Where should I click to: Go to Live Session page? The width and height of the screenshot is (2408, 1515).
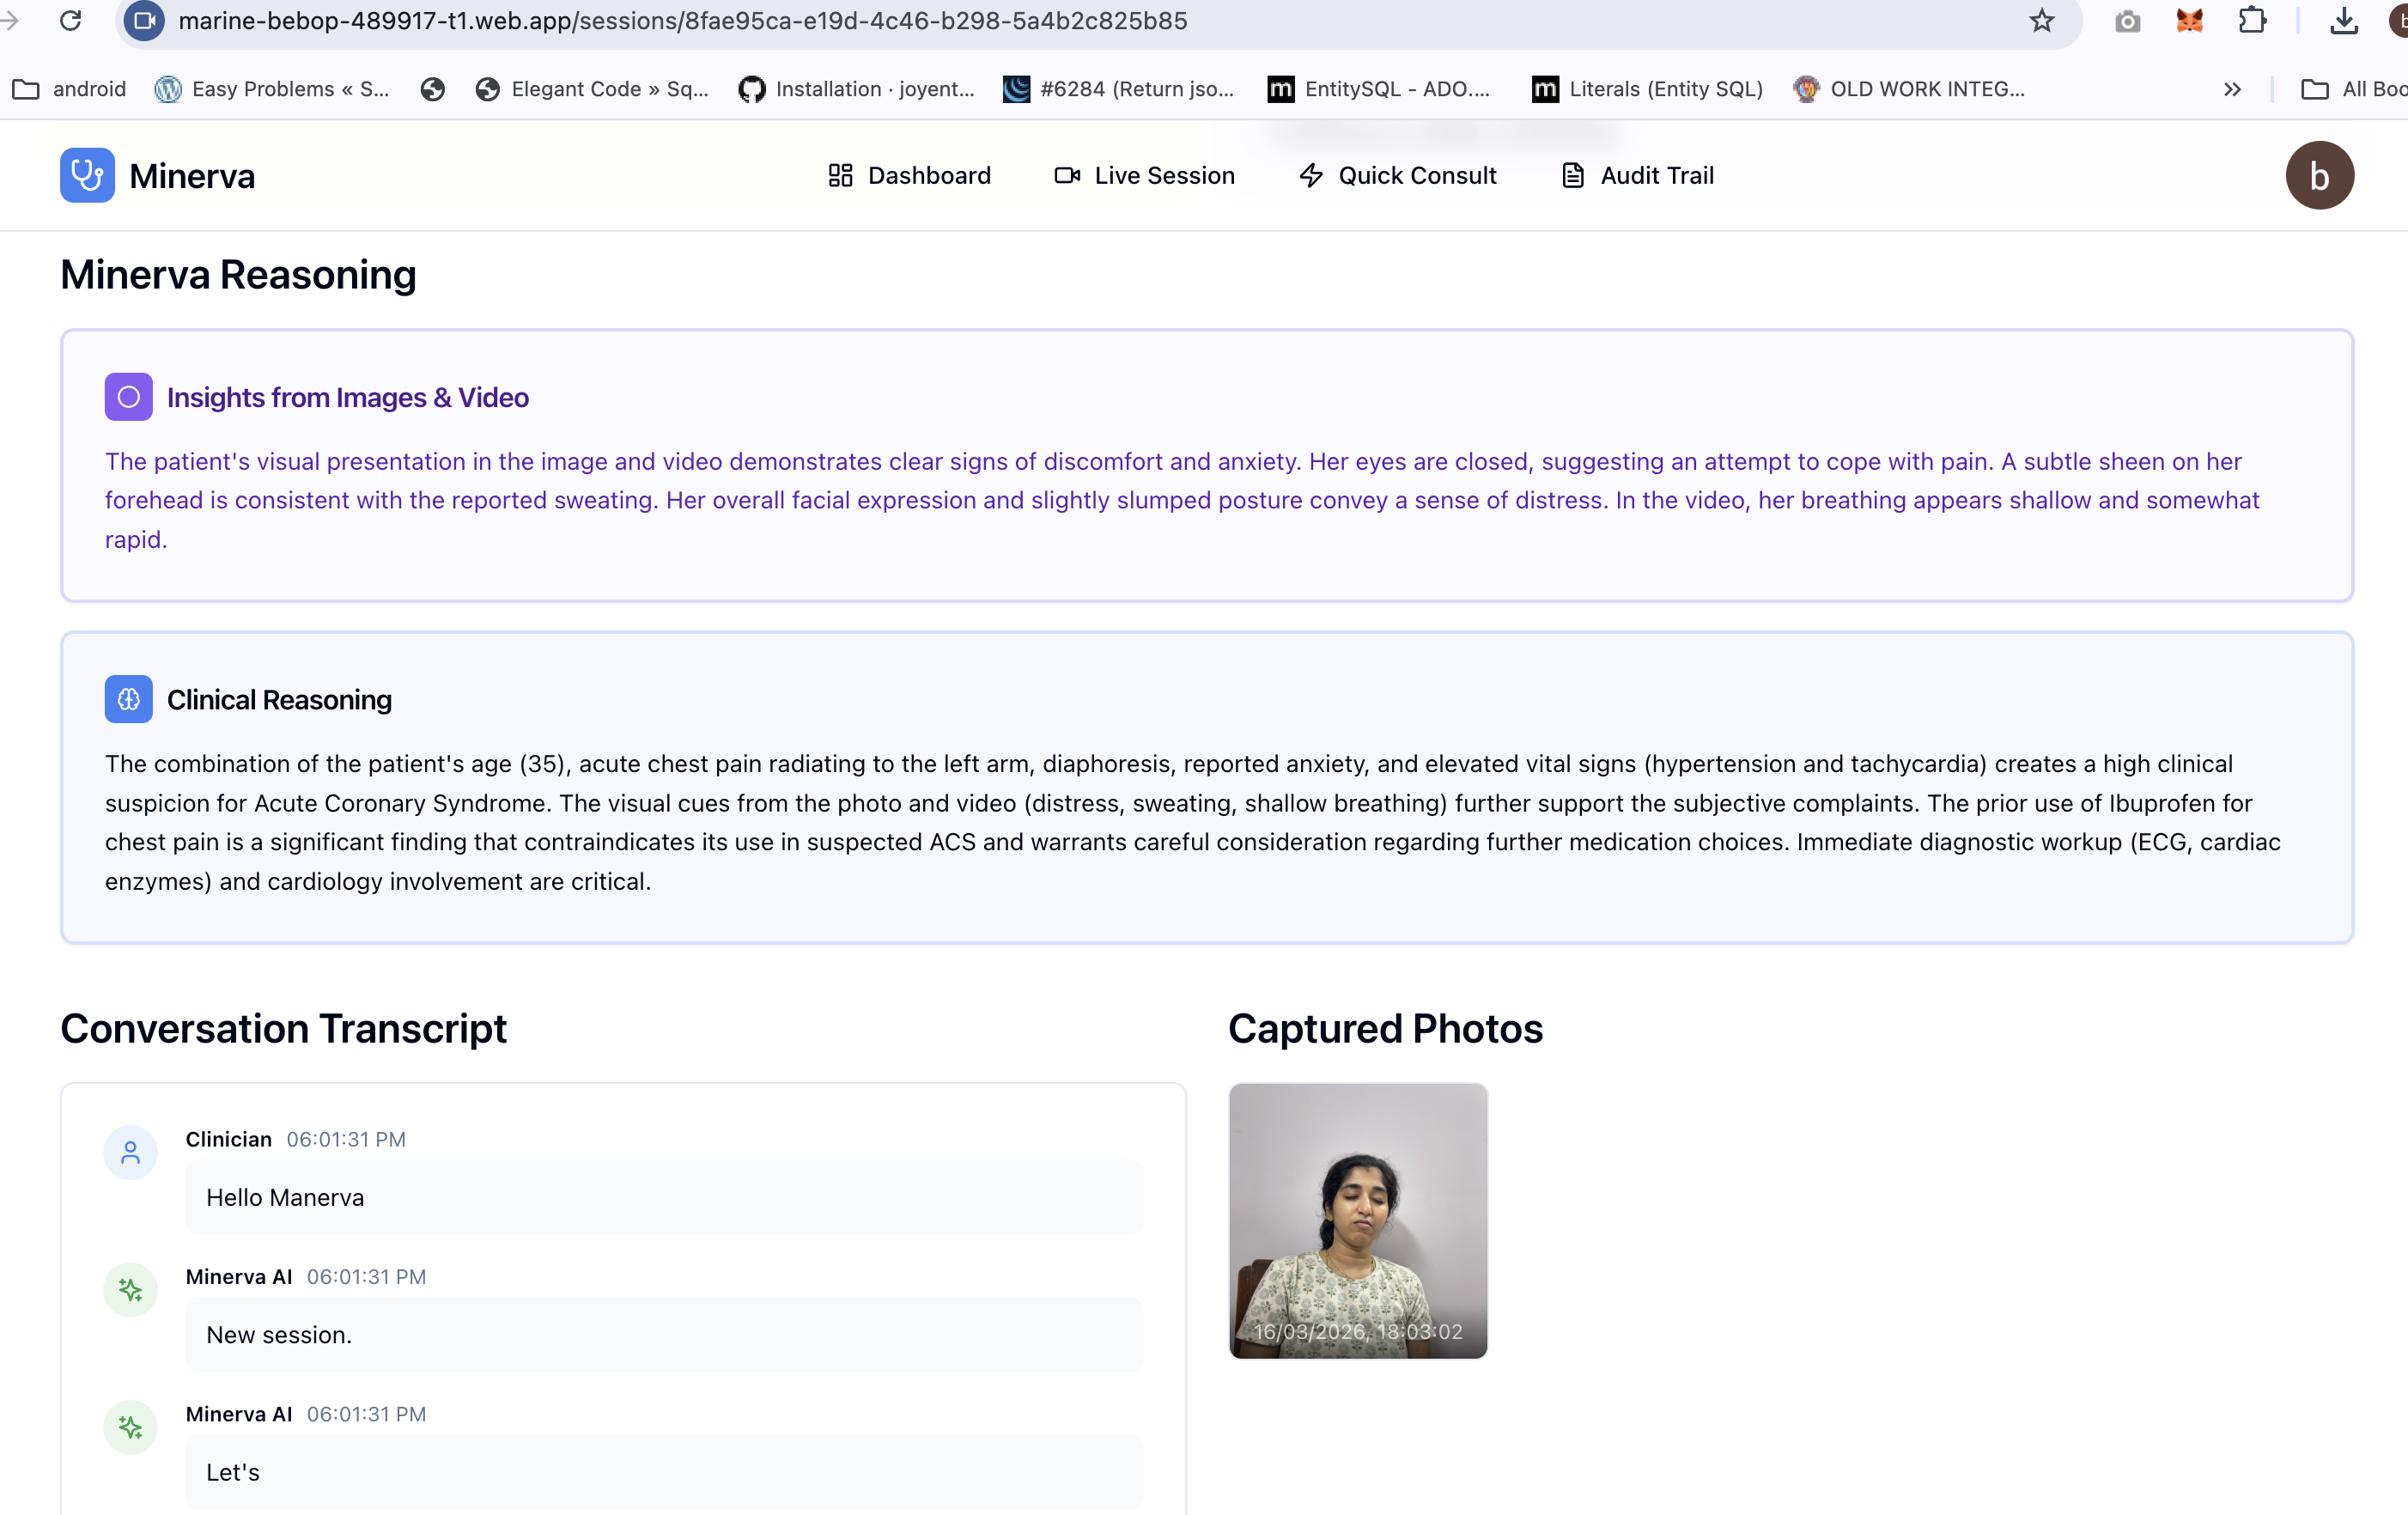click(x=1144, y=176)
